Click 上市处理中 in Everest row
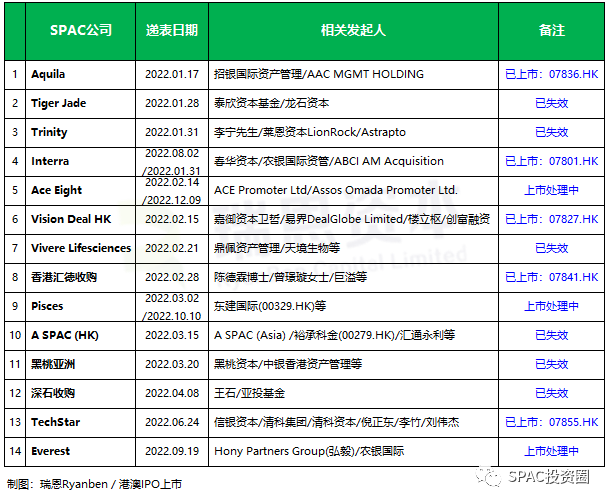This screenshot has height=504, width=609. coord(552,451)
